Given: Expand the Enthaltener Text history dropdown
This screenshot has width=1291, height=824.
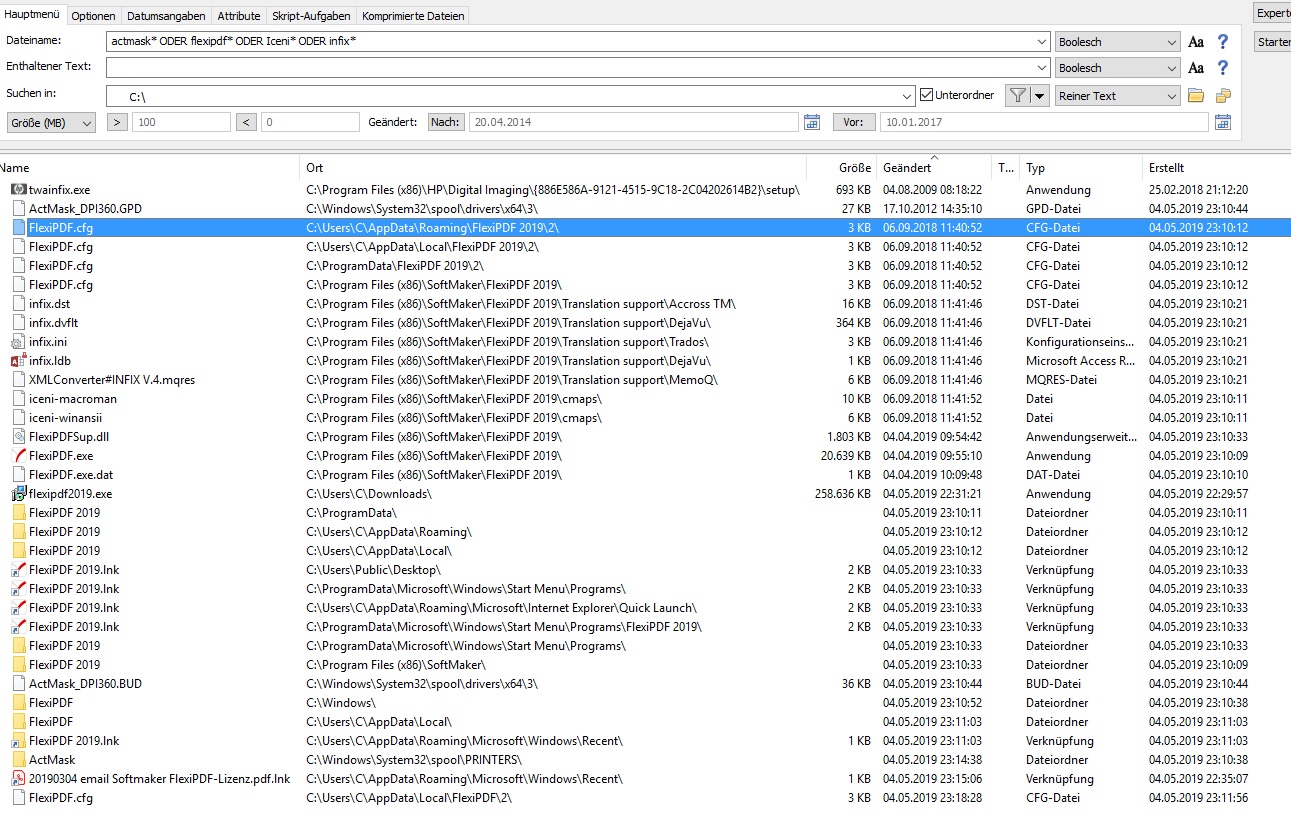Looking at the screenshot, I should (1042, 68).
